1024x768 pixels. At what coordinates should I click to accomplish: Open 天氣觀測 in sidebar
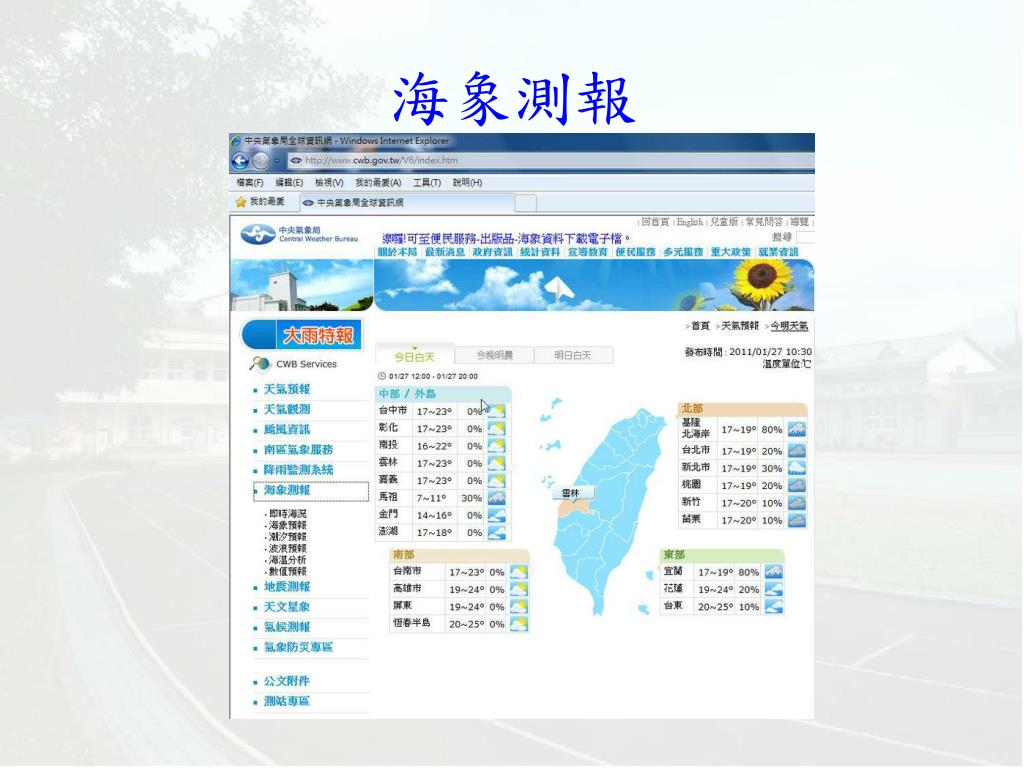point(287,410)
